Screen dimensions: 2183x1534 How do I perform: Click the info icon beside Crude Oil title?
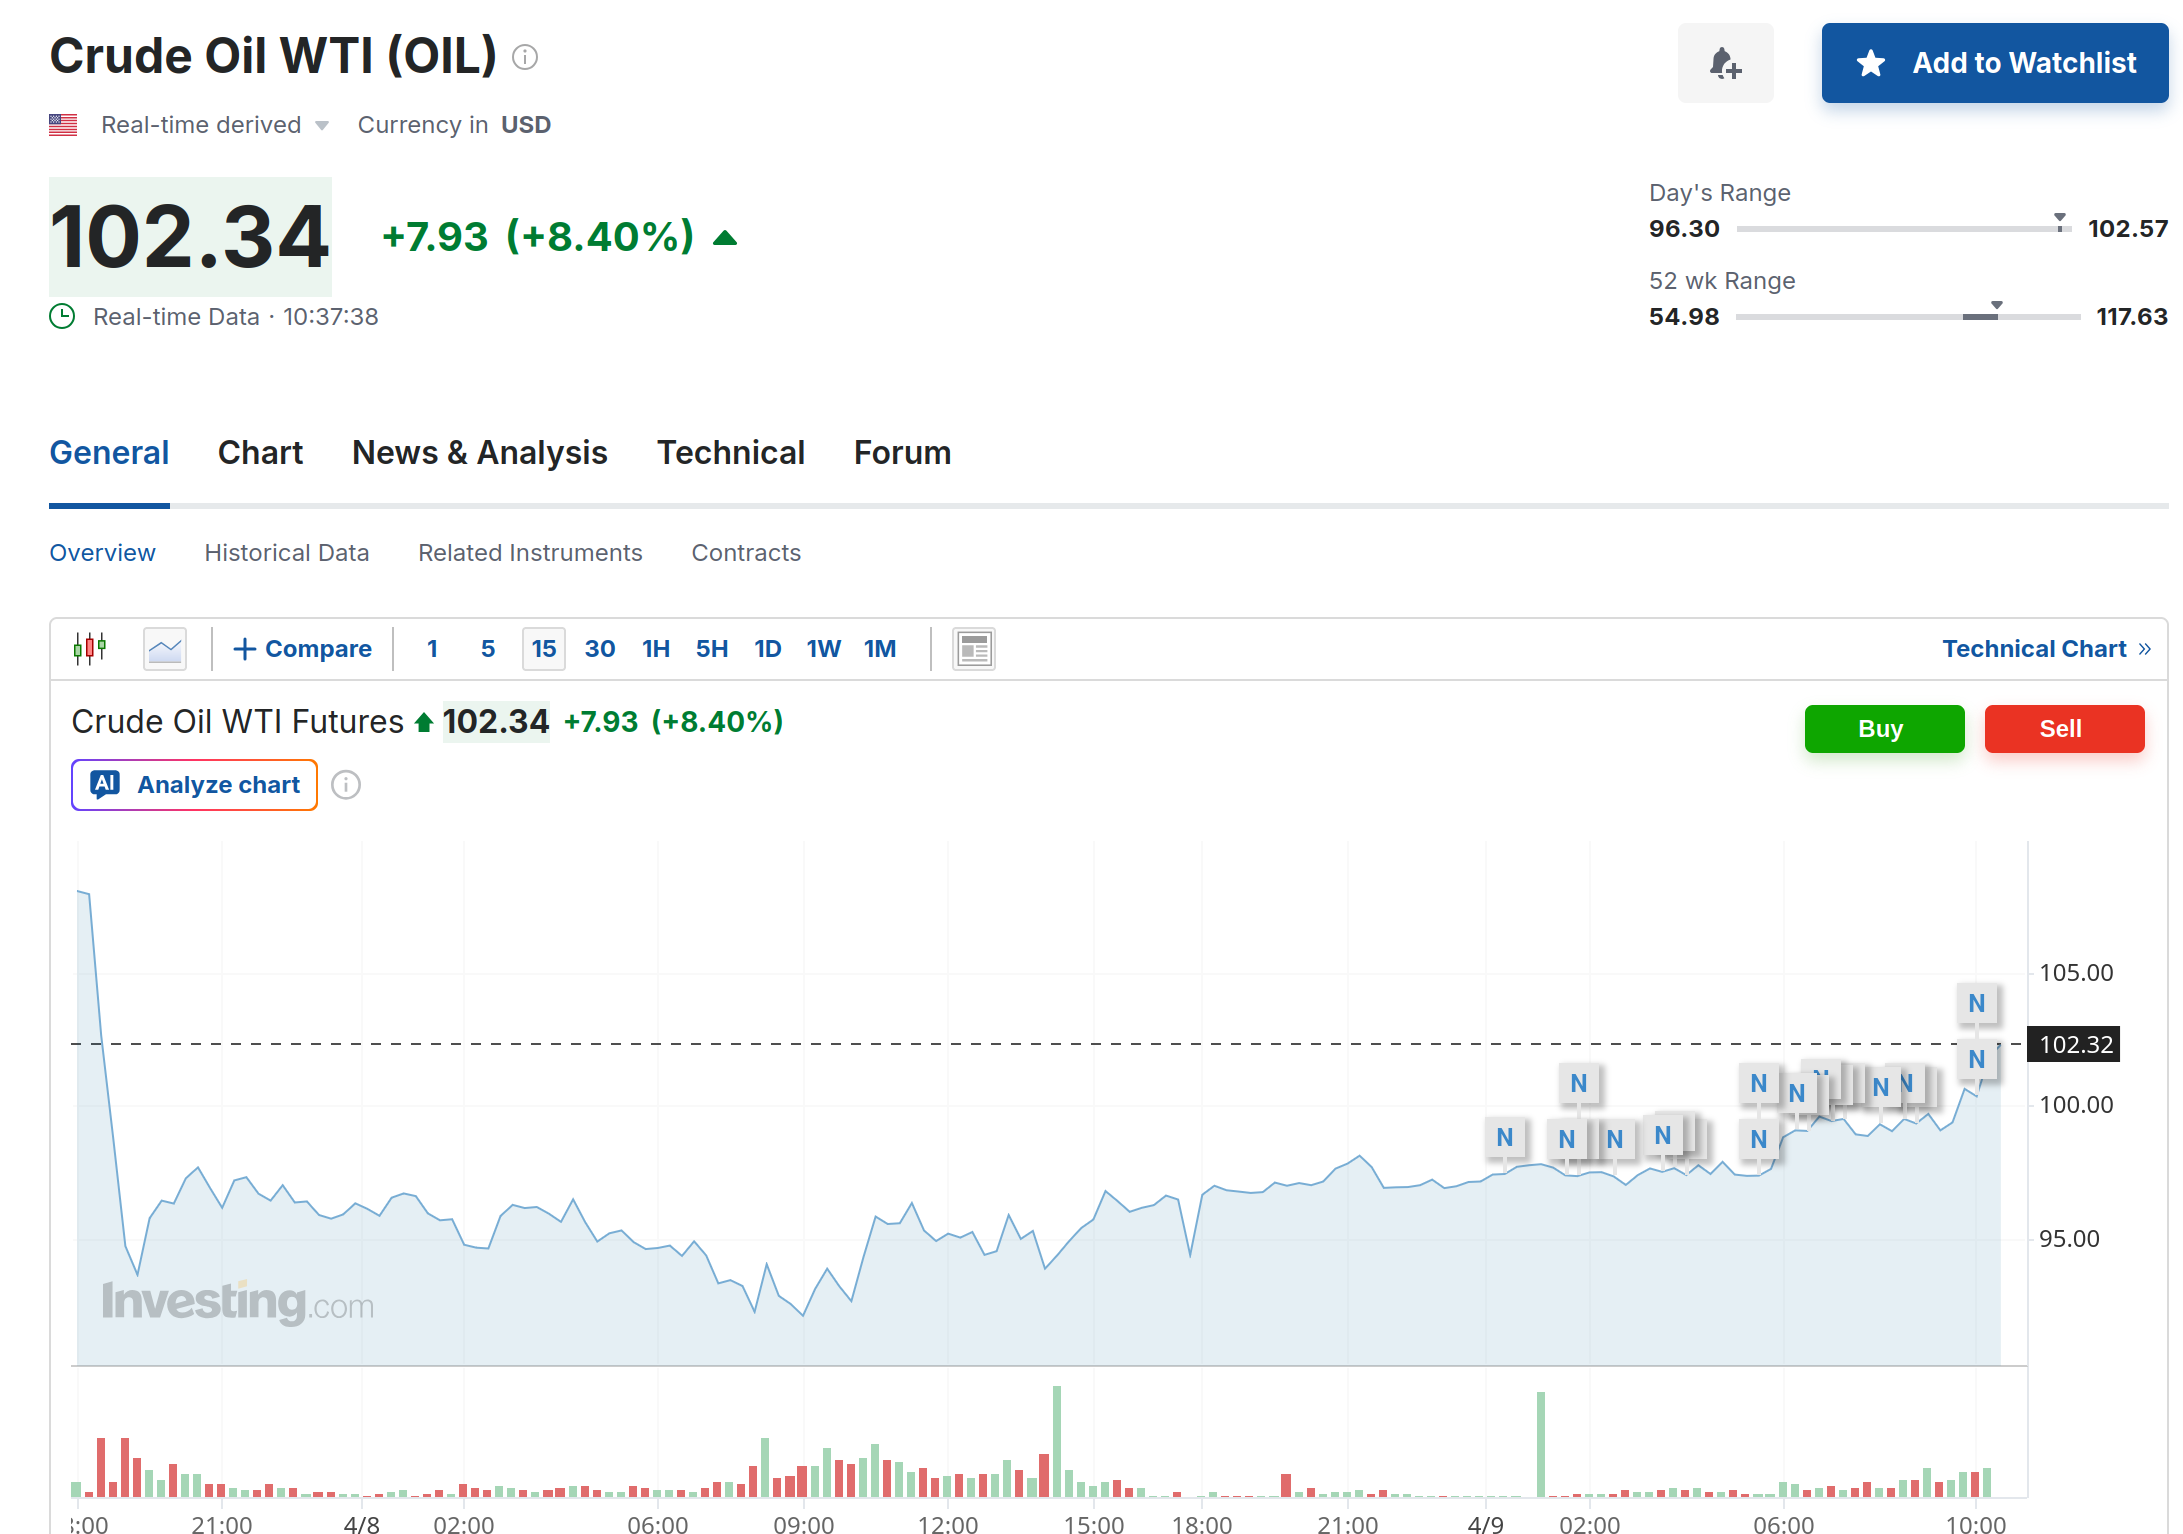[x=525, y=57]
